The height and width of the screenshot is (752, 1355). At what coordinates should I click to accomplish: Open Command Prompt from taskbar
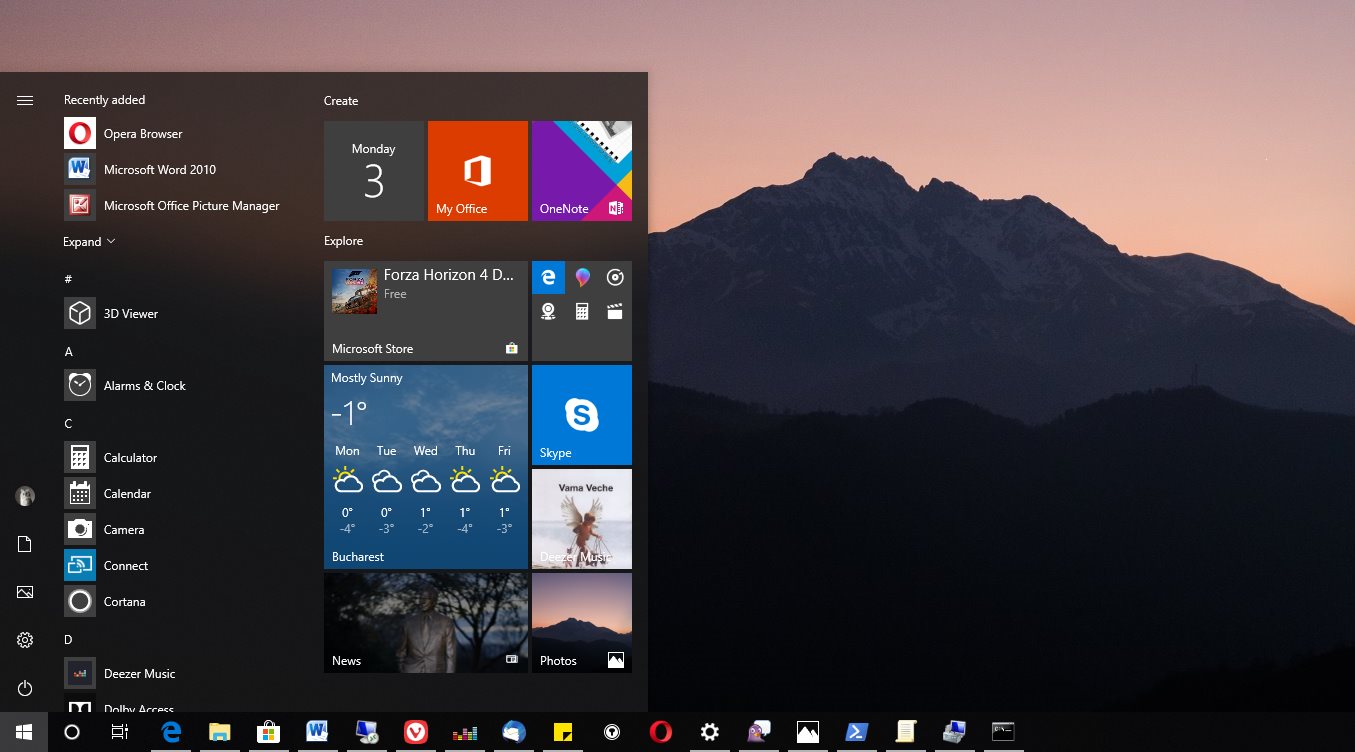pos(1004,732)
